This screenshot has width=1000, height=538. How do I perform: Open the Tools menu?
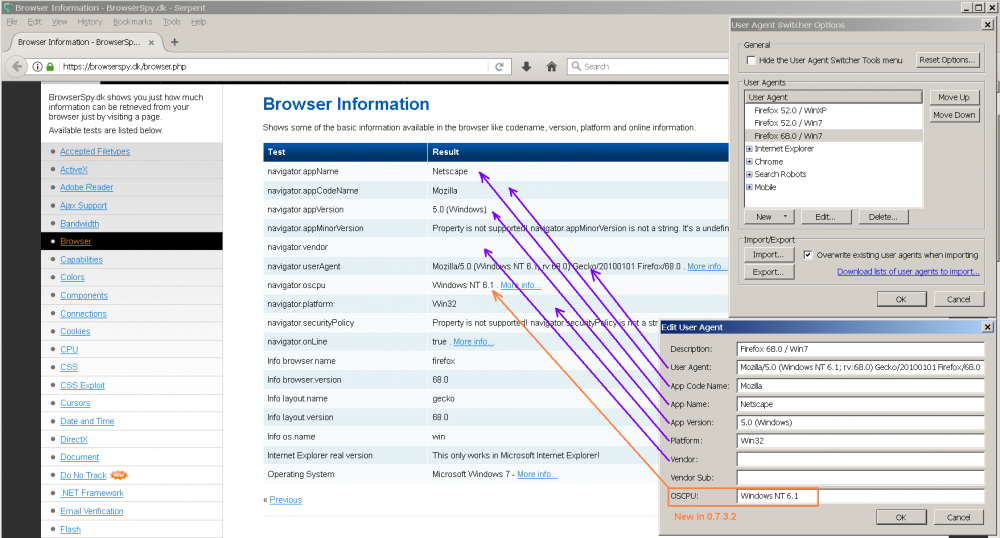coord(172,21)
